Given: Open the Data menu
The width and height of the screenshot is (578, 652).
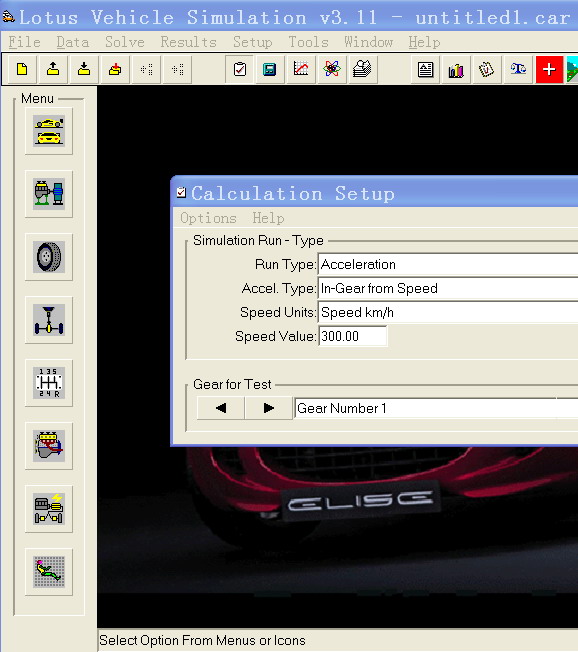Looking at the screenshot, I should coord(72,42).
